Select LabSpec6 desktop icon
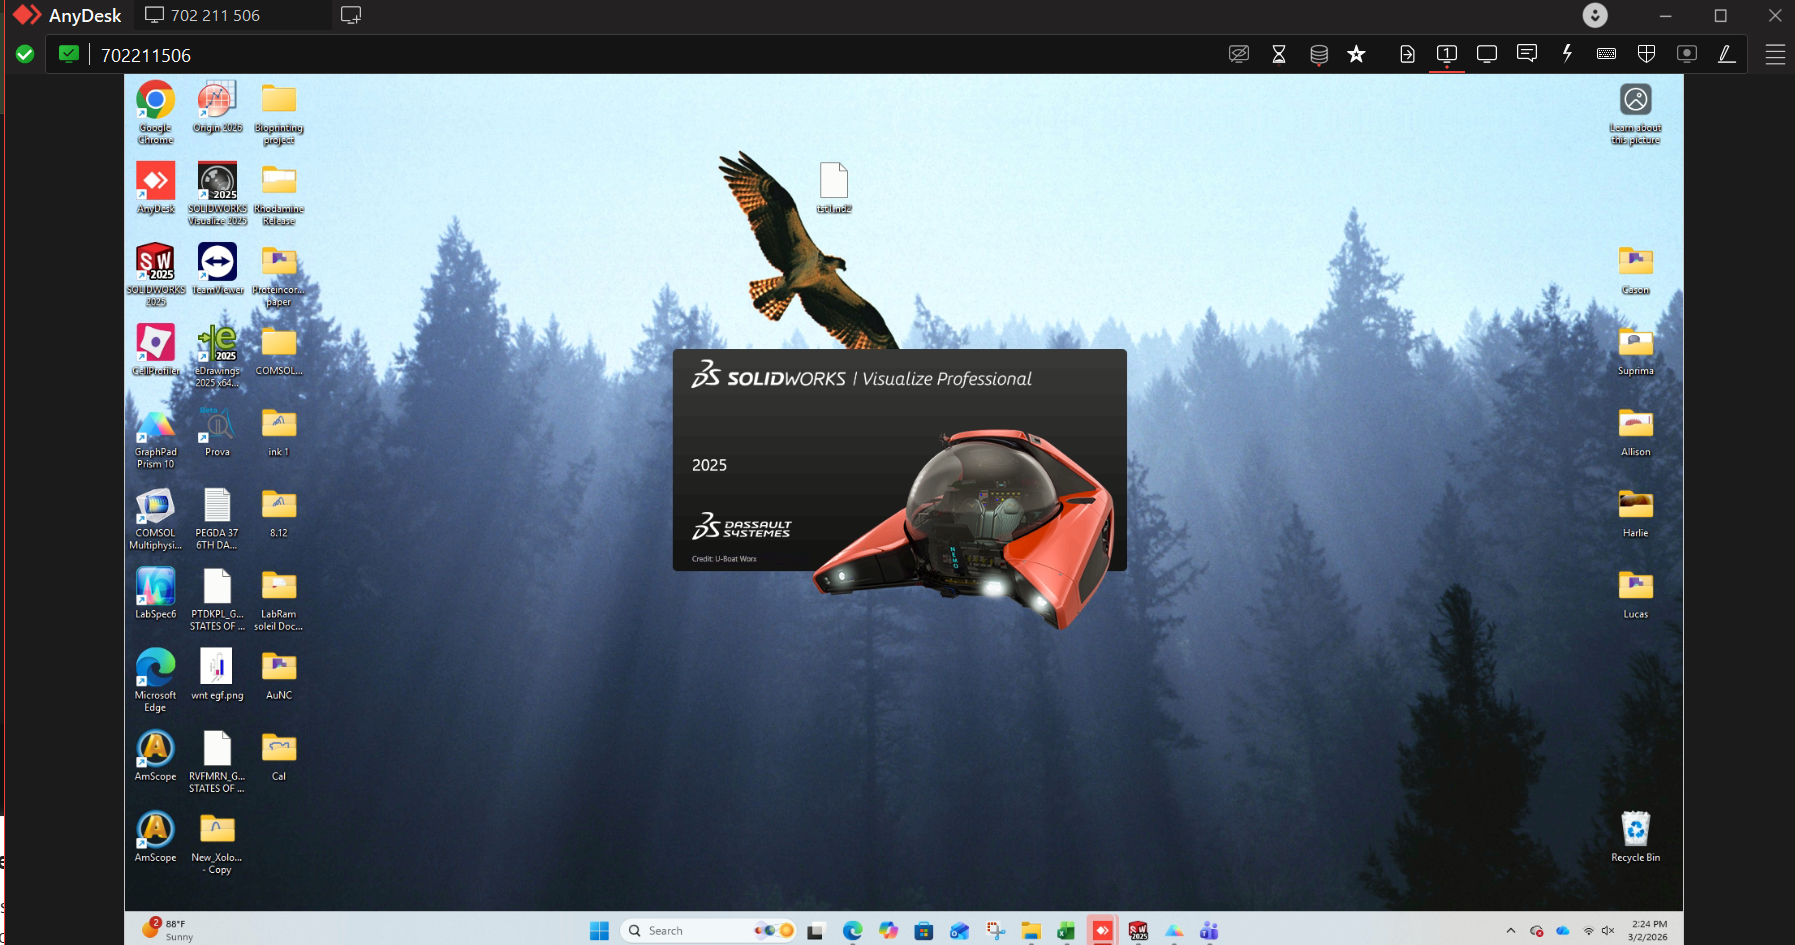Screen dimensions: 1795x945 point(155,593)
